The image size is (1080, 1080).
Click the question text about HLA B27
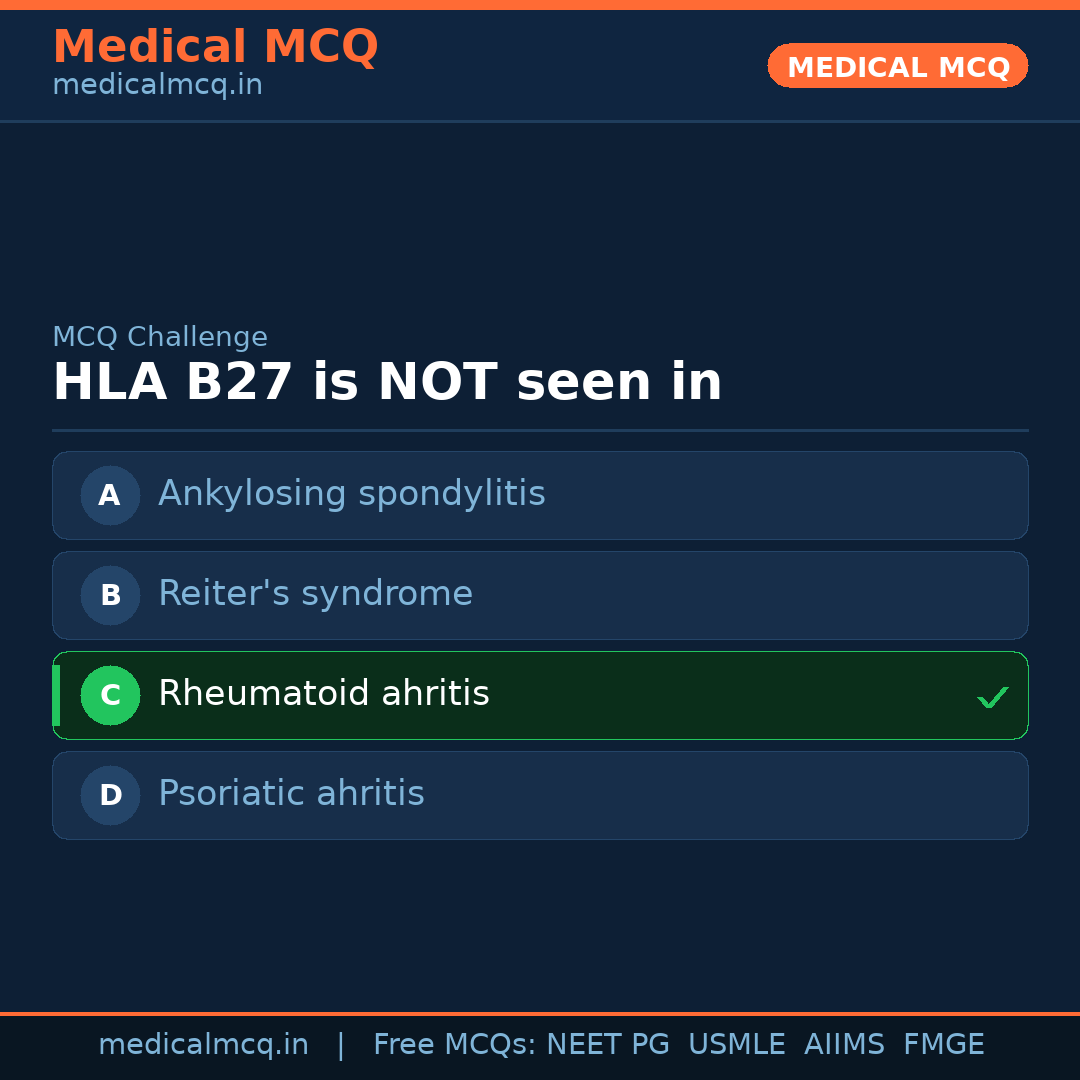[387, 383]
